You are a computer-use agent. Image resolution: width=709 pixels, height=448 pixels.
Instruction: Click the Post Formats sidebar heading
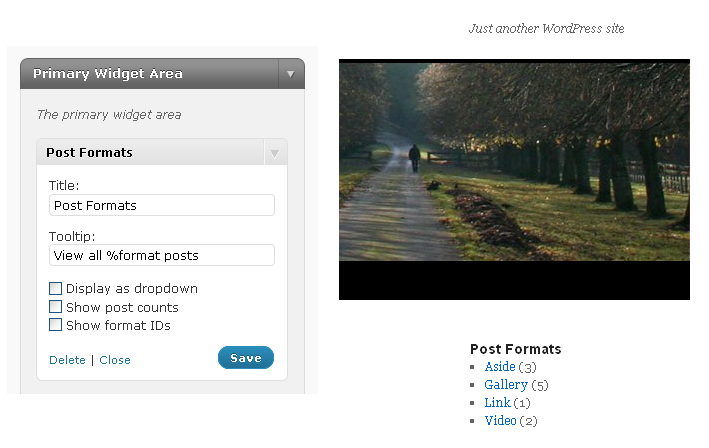coord(515,349)
